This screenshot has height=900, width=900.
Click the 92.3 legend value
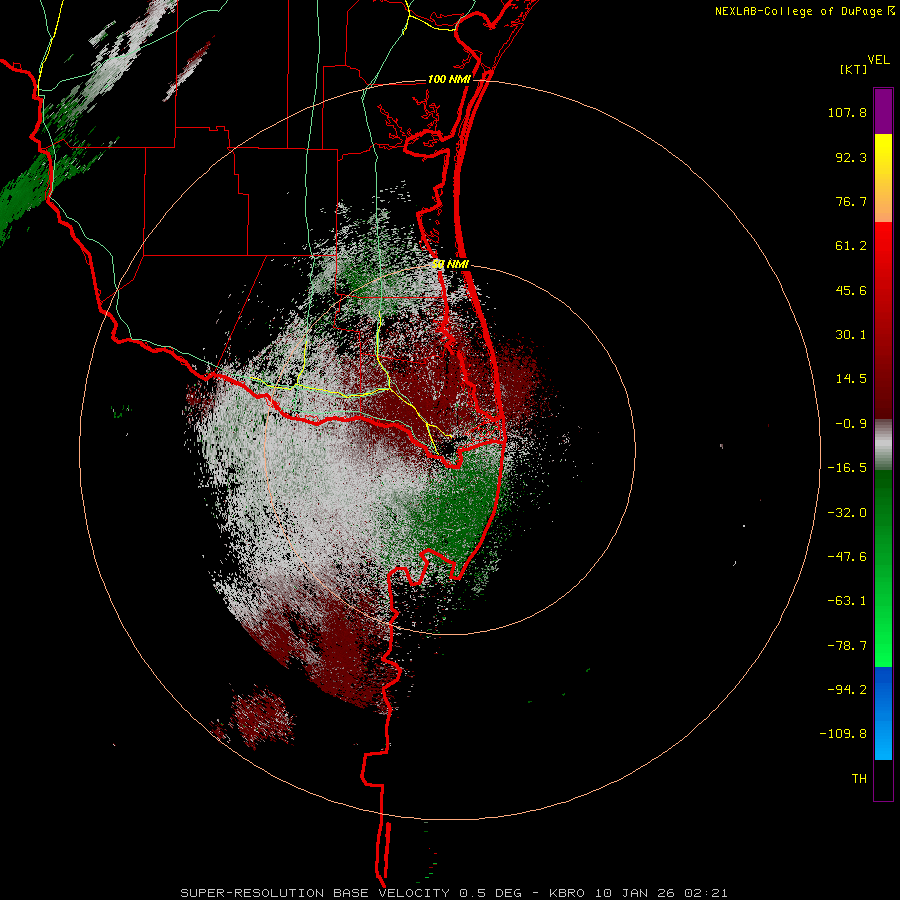tap(851, 157)
